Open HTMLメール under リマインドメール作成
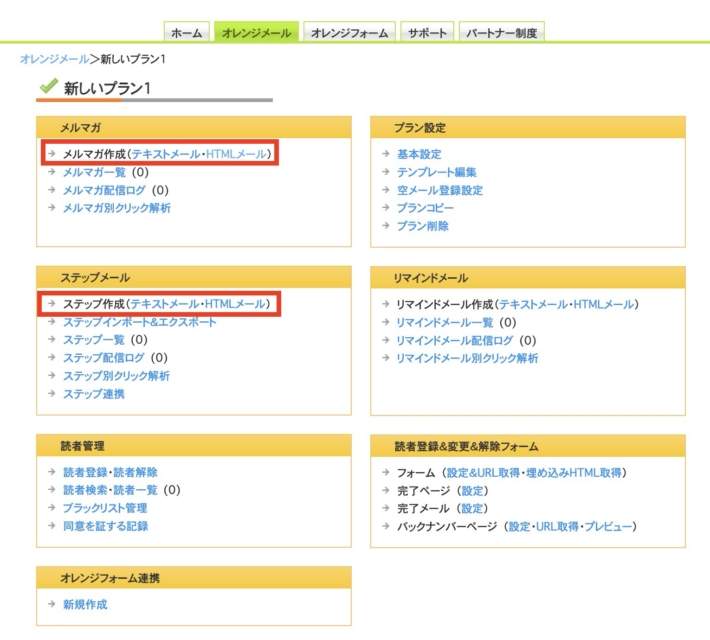Viewport: 710px width, 640px height. (x=604, y=304)
